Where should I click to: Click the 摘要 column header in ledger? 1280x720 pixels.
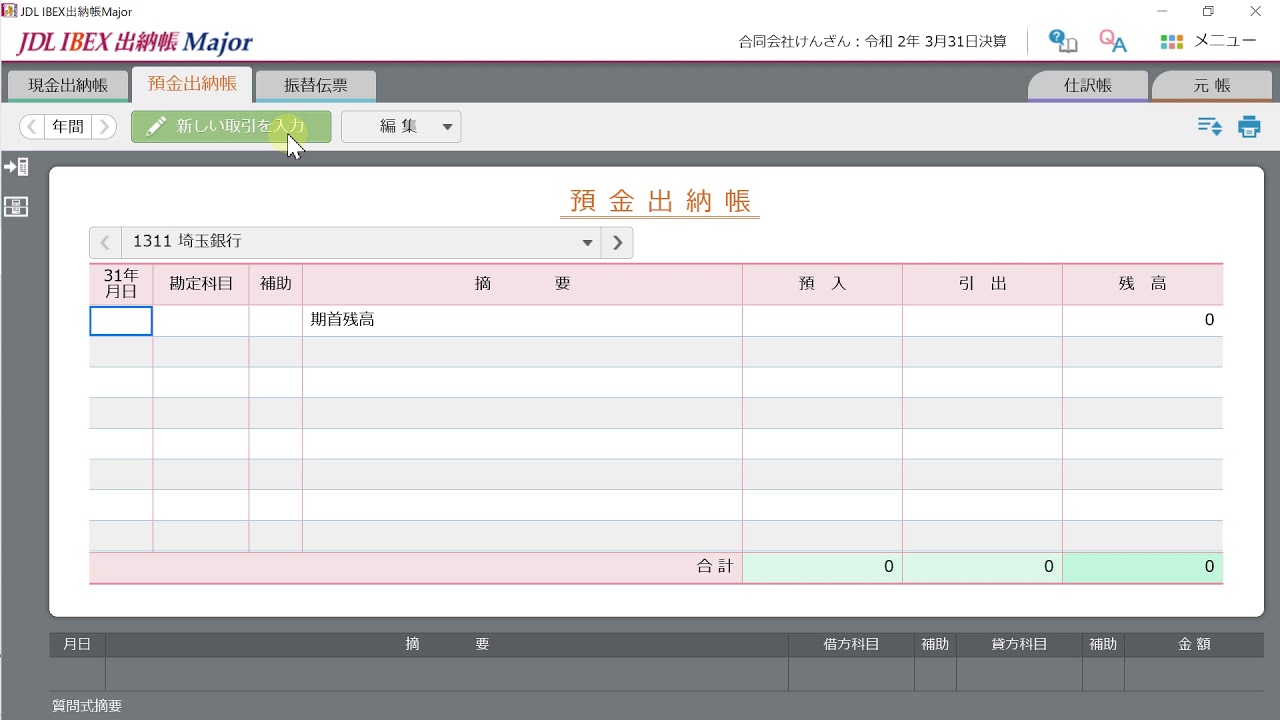[522, 284]
